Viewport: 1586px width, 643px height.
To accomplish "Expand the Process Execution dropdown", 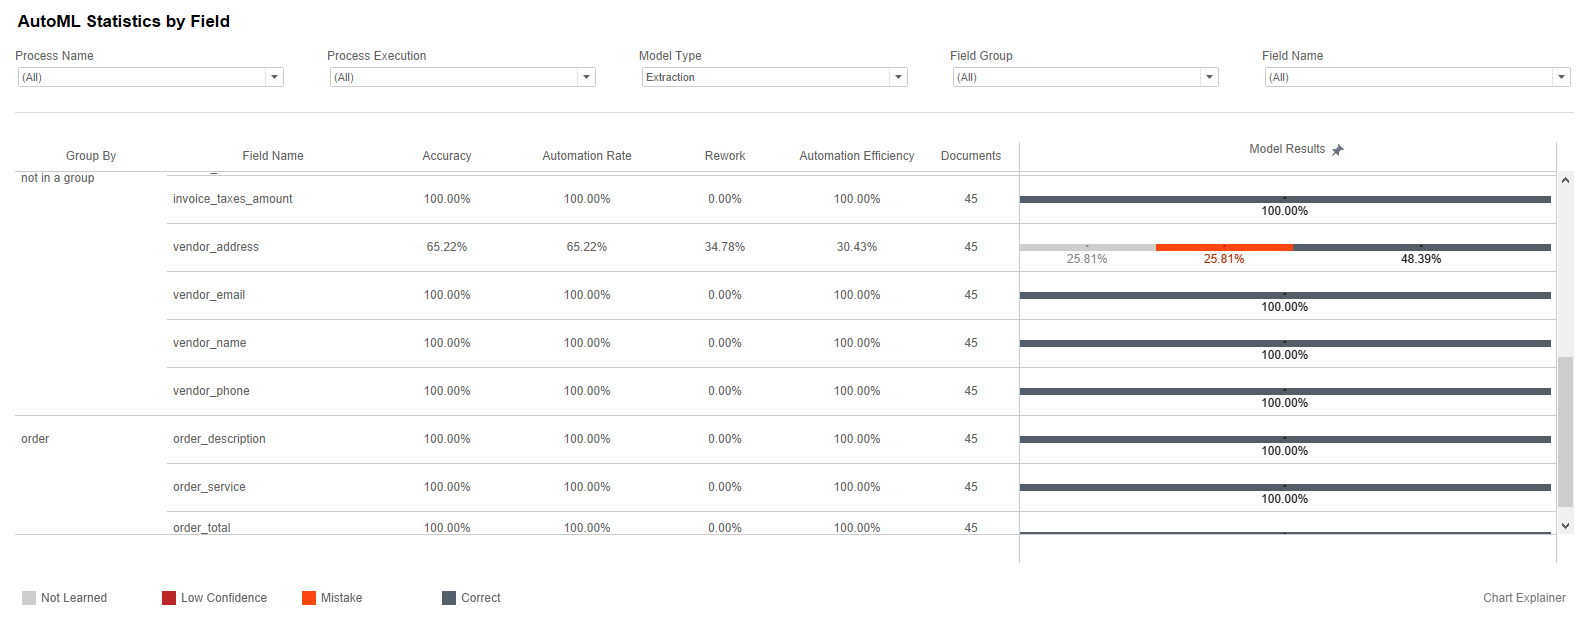I will click(463, 77).
